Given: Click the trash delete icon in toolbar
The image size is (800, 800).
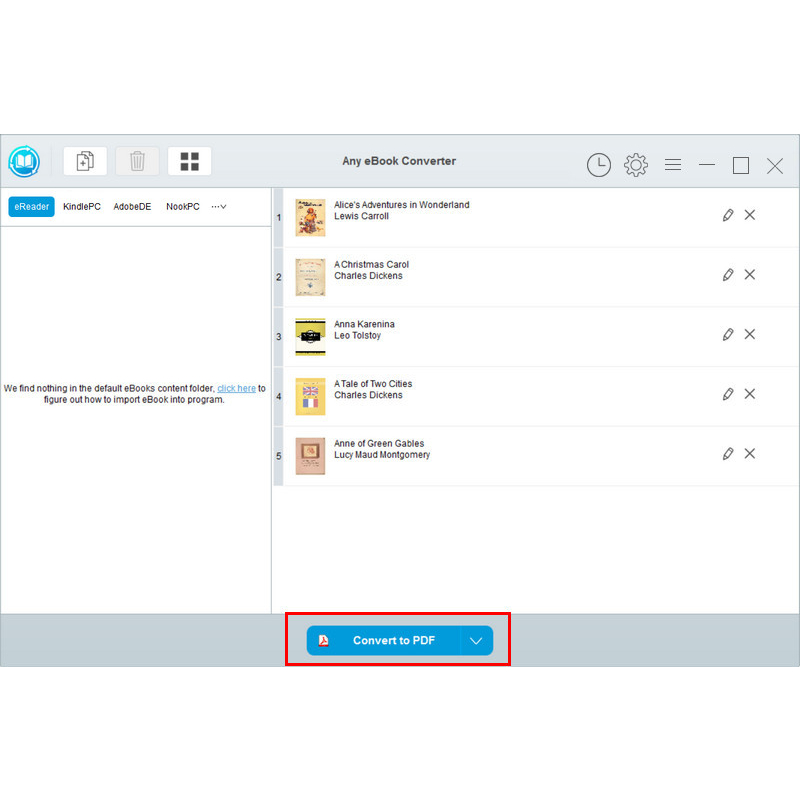Looking at the screenshot, I should click(137, 161).
